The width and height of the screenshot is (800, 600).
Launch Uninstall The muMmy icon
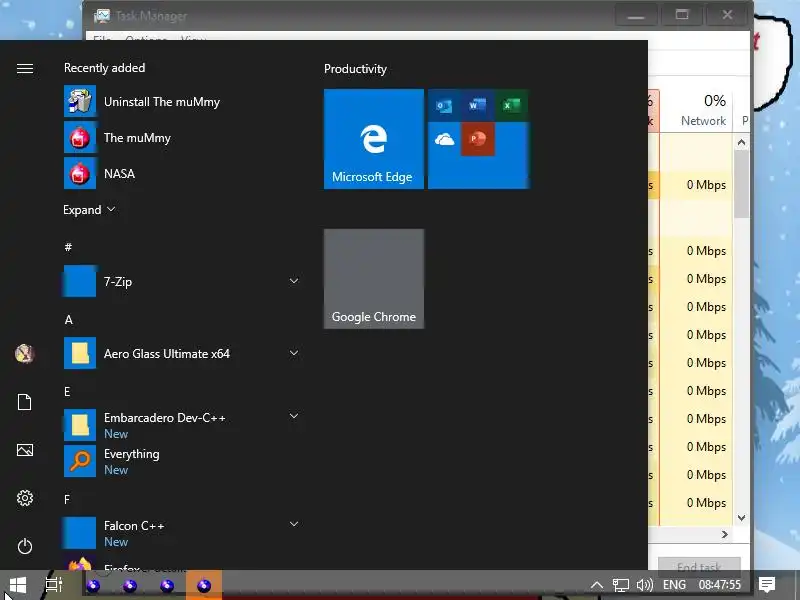80,102
